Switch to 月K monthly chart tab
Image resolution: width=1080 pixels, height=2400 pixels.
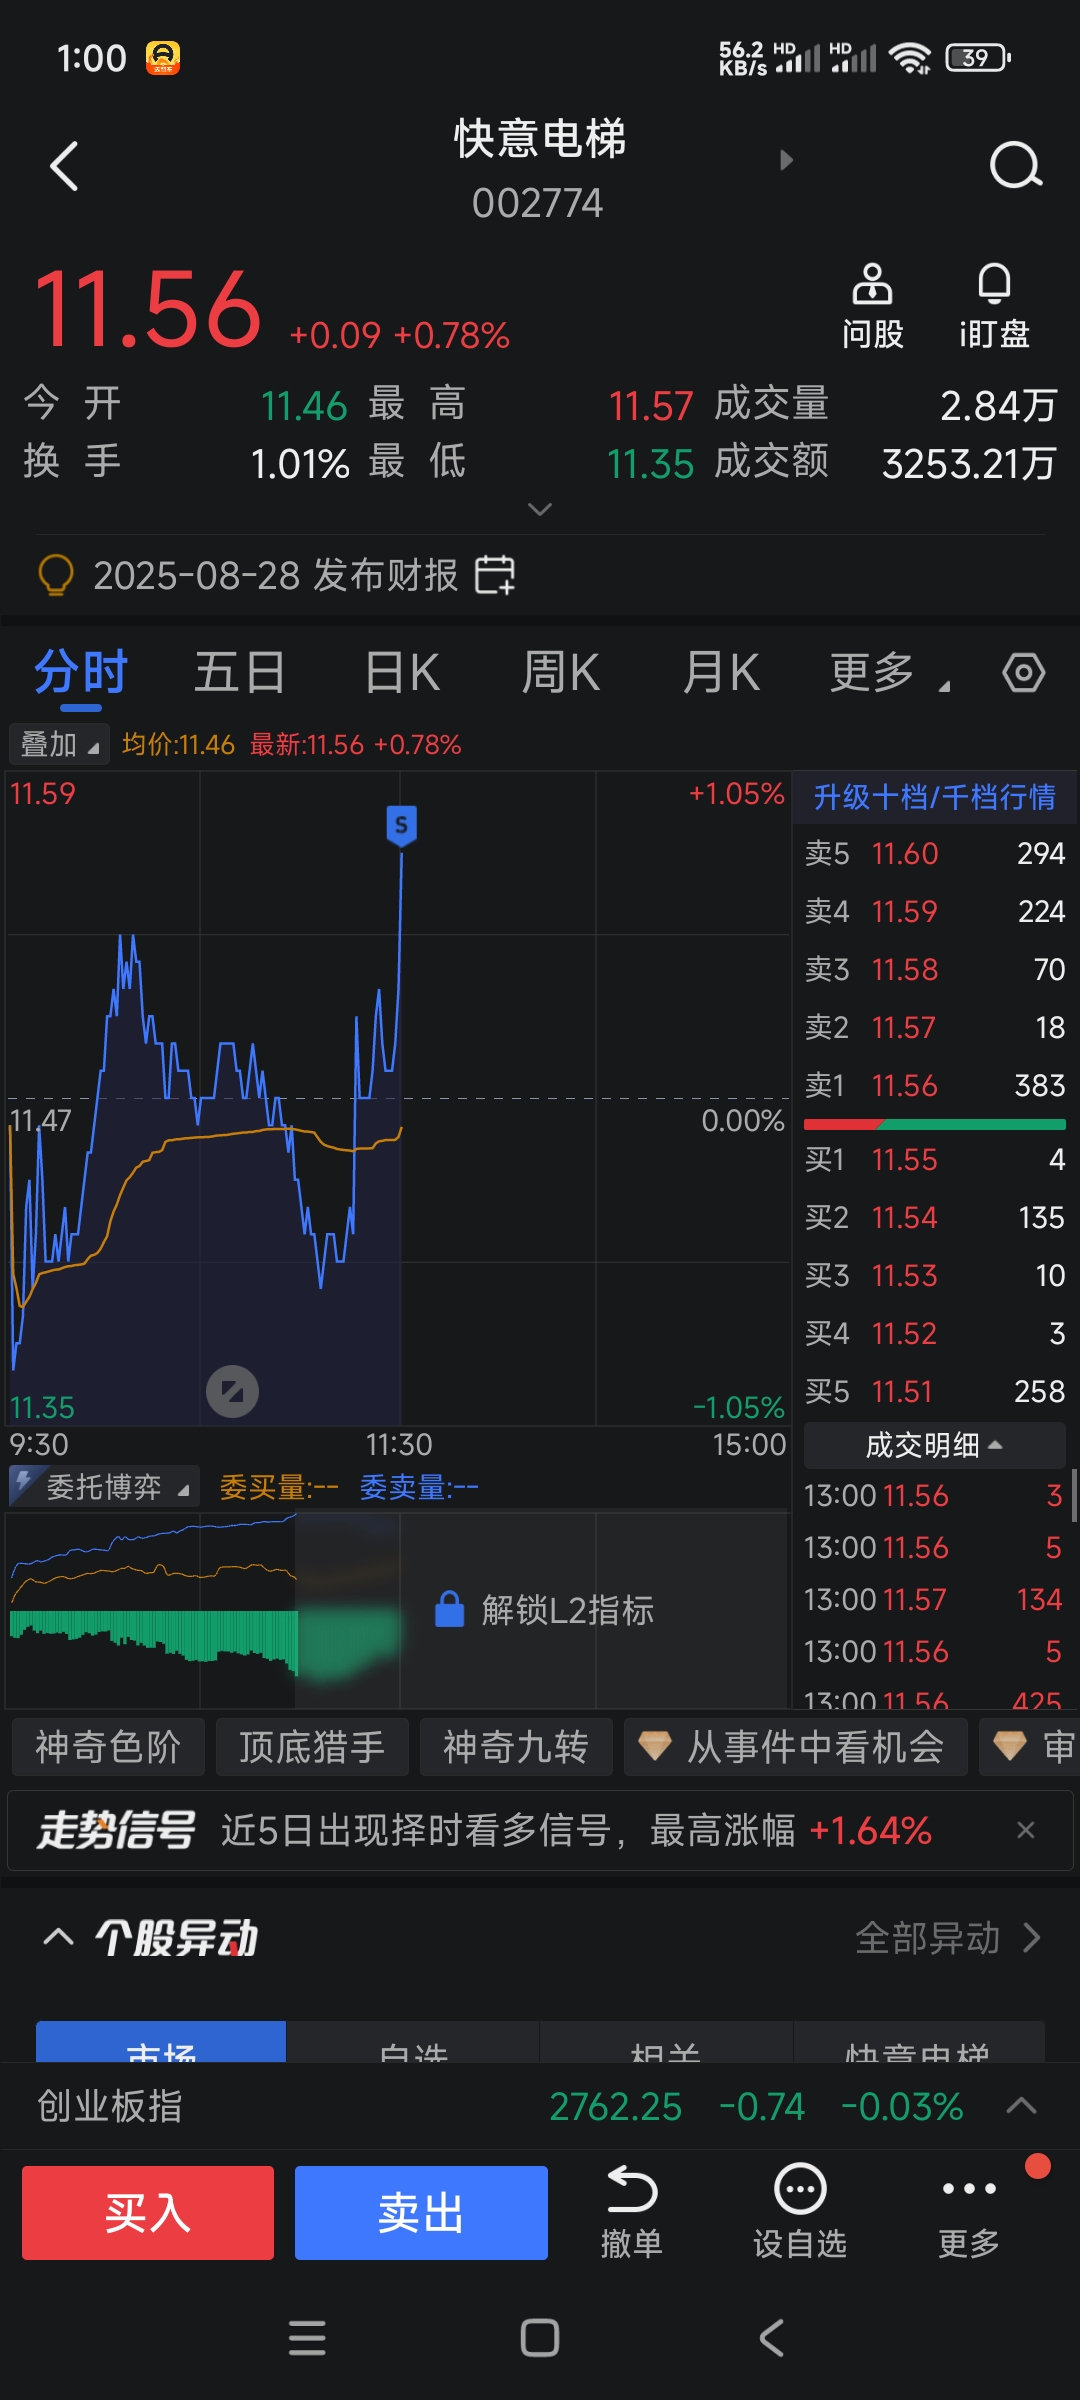(720, 673)
